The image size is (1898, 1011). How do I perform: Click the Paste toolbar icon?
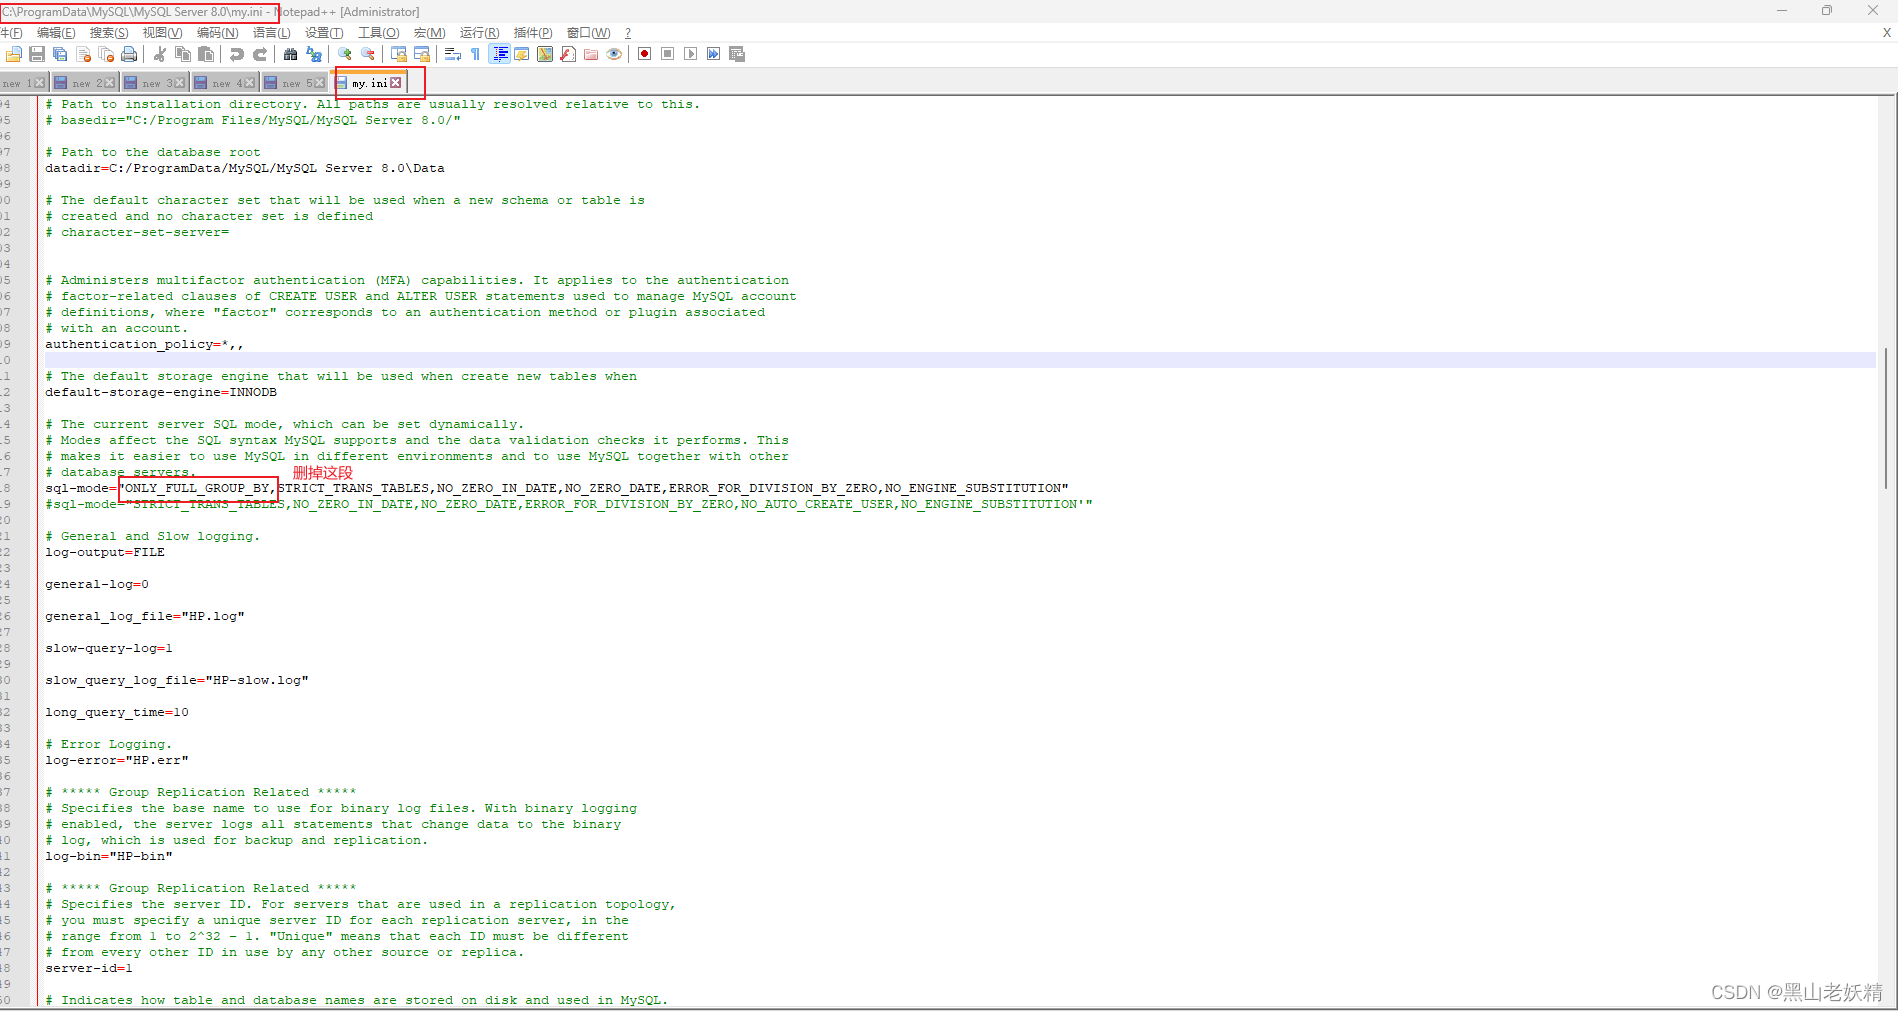pos(206,54)
